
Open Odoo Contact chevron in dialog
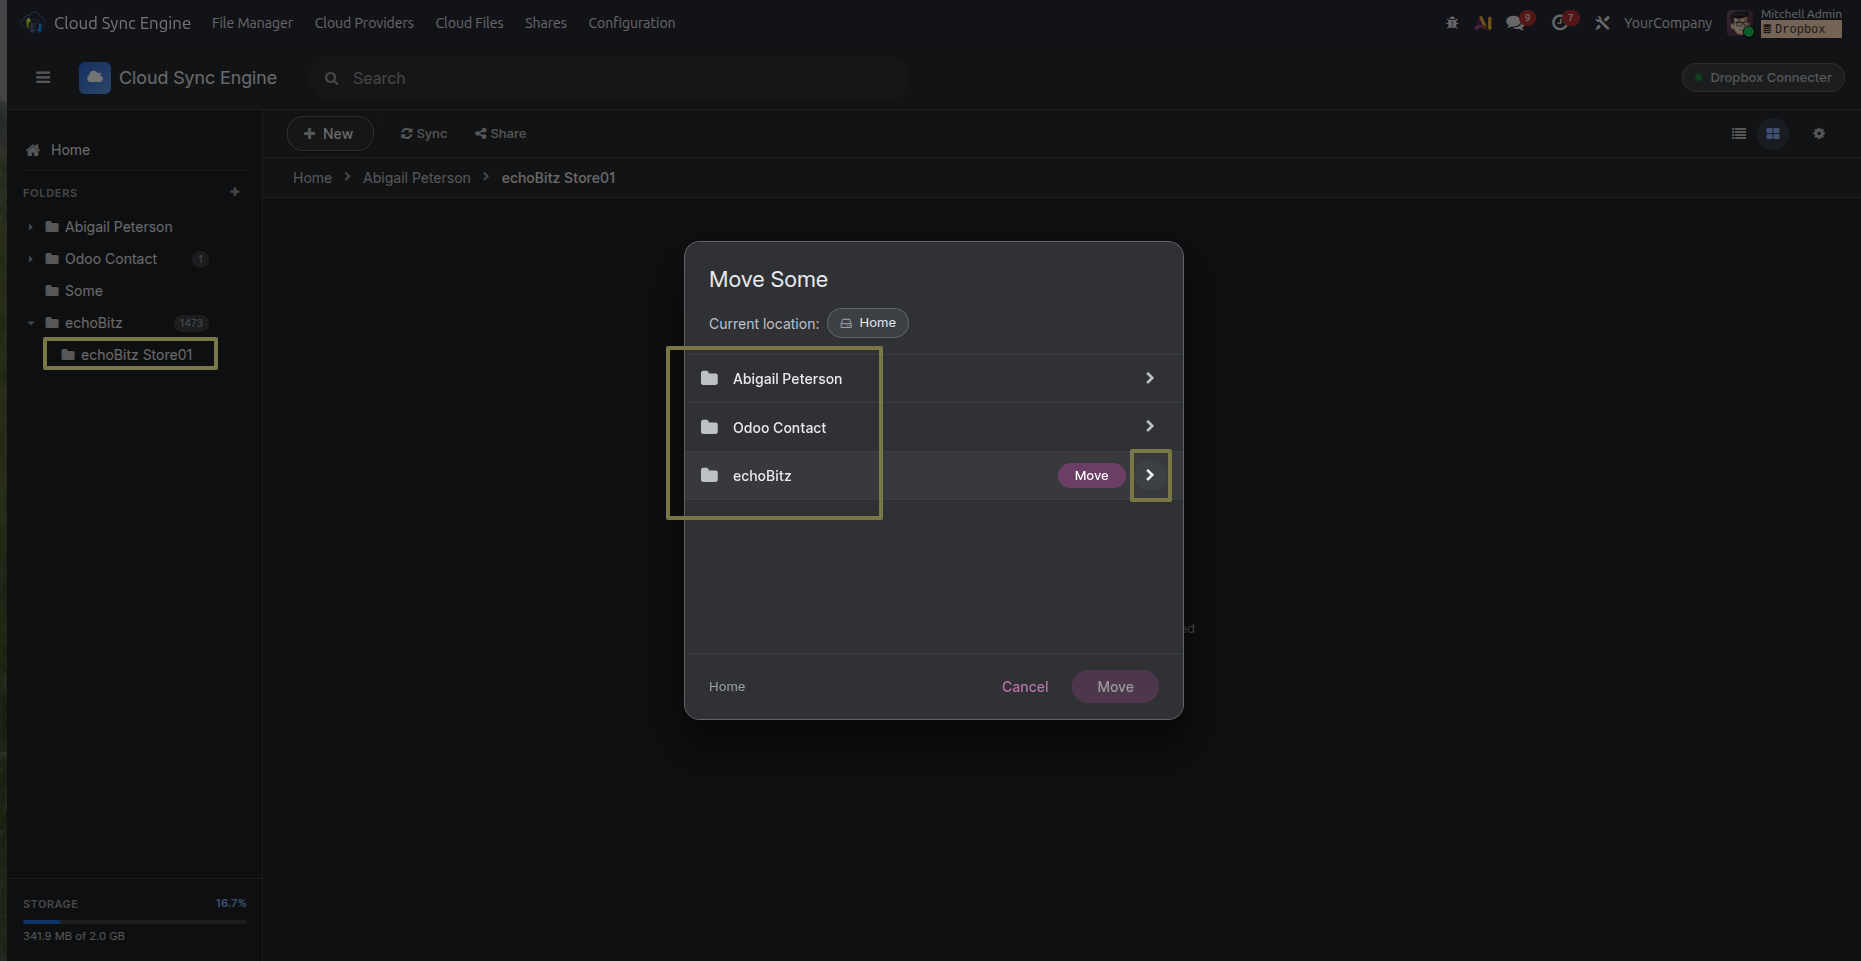coord(1150,426)
